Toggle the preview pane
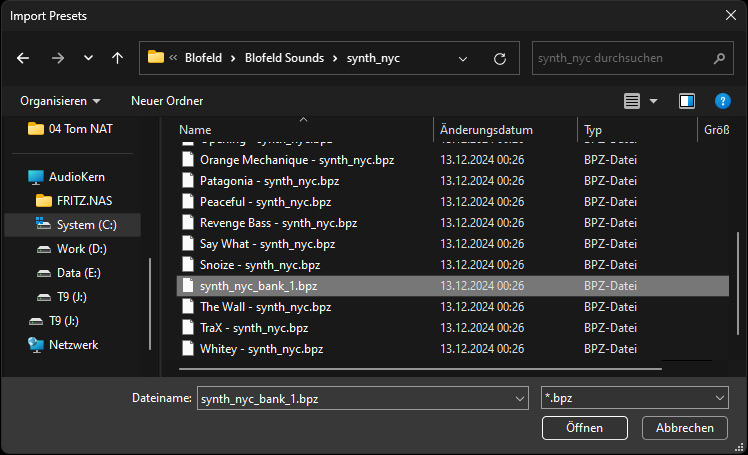The image size is (748, 455). coord(686,101)
